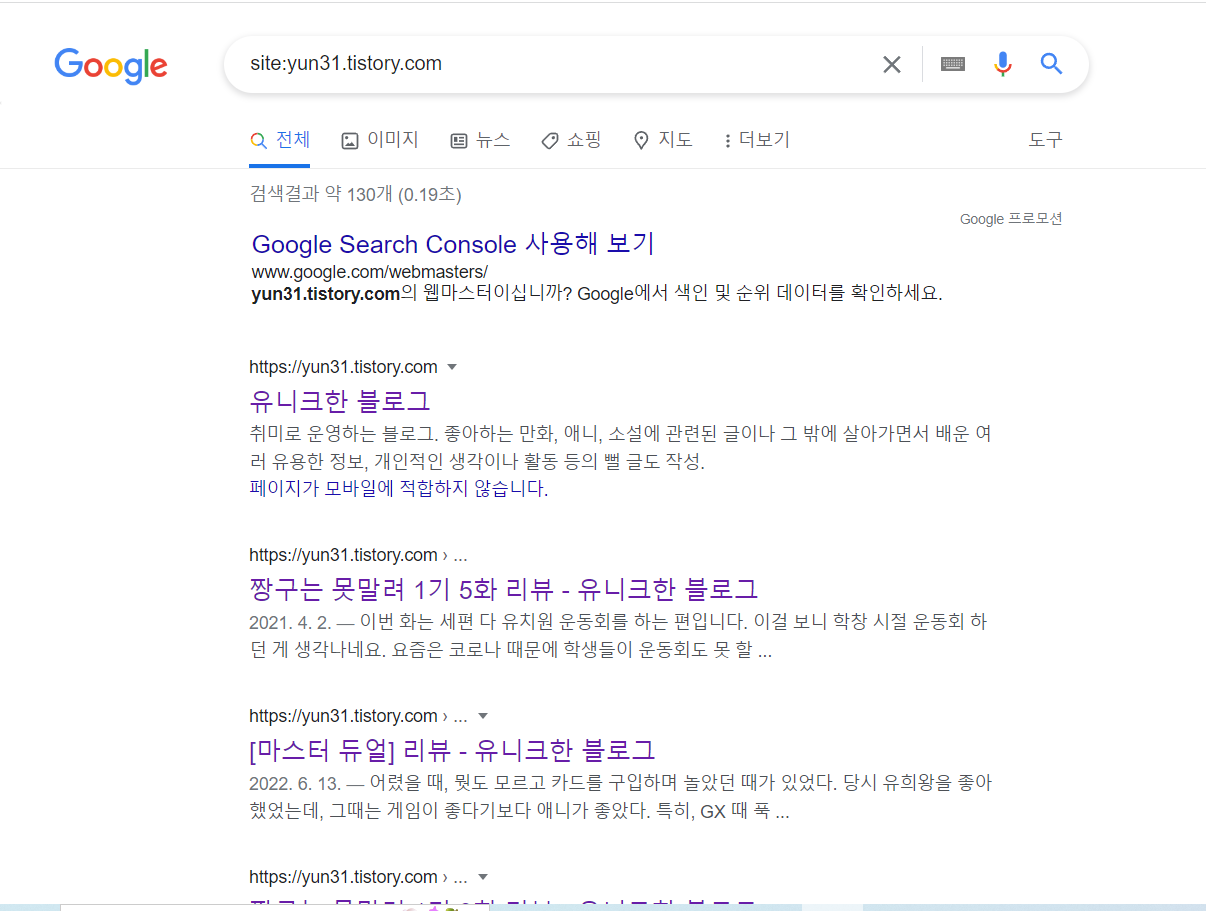Click 취미로 운영하는 블로그 description snippet
Viewport: 1206px width, 911px height.
pos(620,448)
